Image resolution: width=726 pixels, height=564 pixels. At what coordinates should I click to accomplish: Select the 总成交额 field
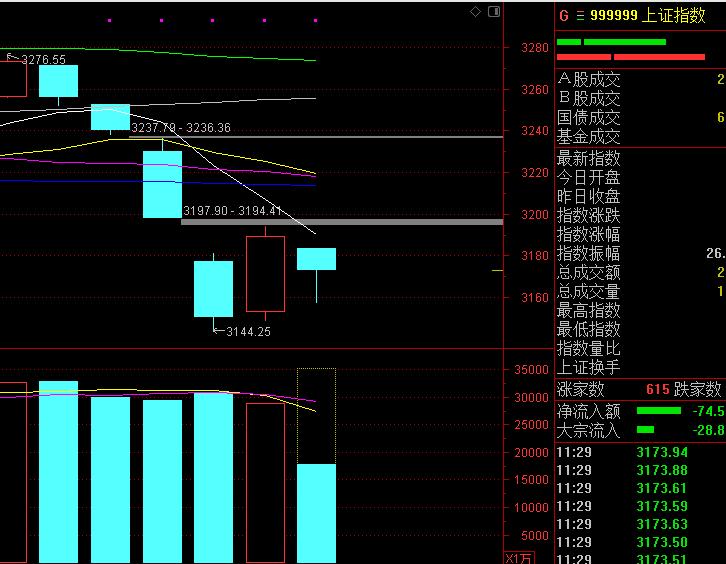click(x=640, y=272)
